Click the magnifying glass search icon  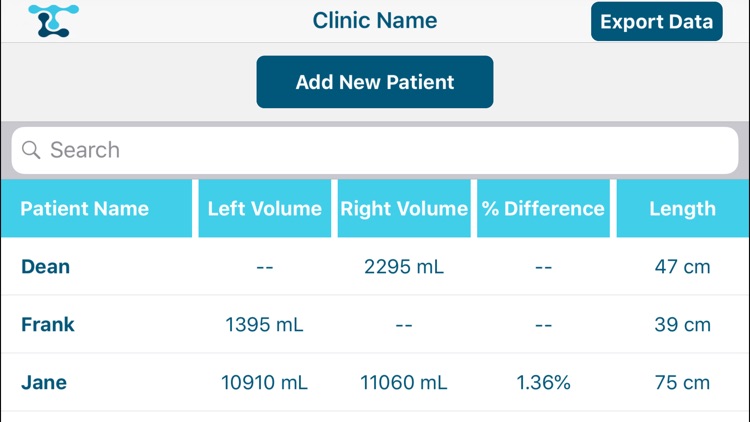[x=31, y=150]
